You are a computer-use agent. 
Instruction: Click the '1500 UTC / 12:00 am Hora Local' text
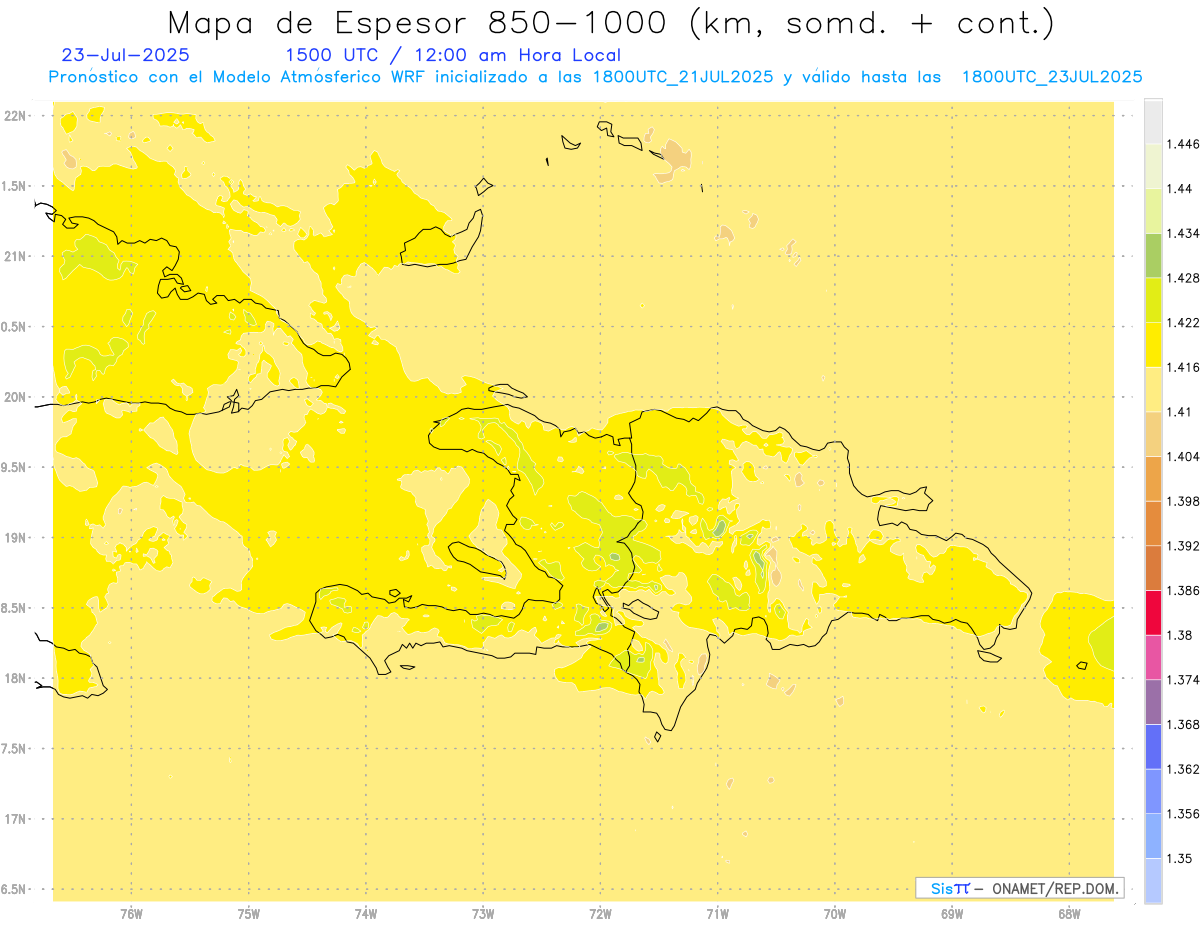[453, 55]
